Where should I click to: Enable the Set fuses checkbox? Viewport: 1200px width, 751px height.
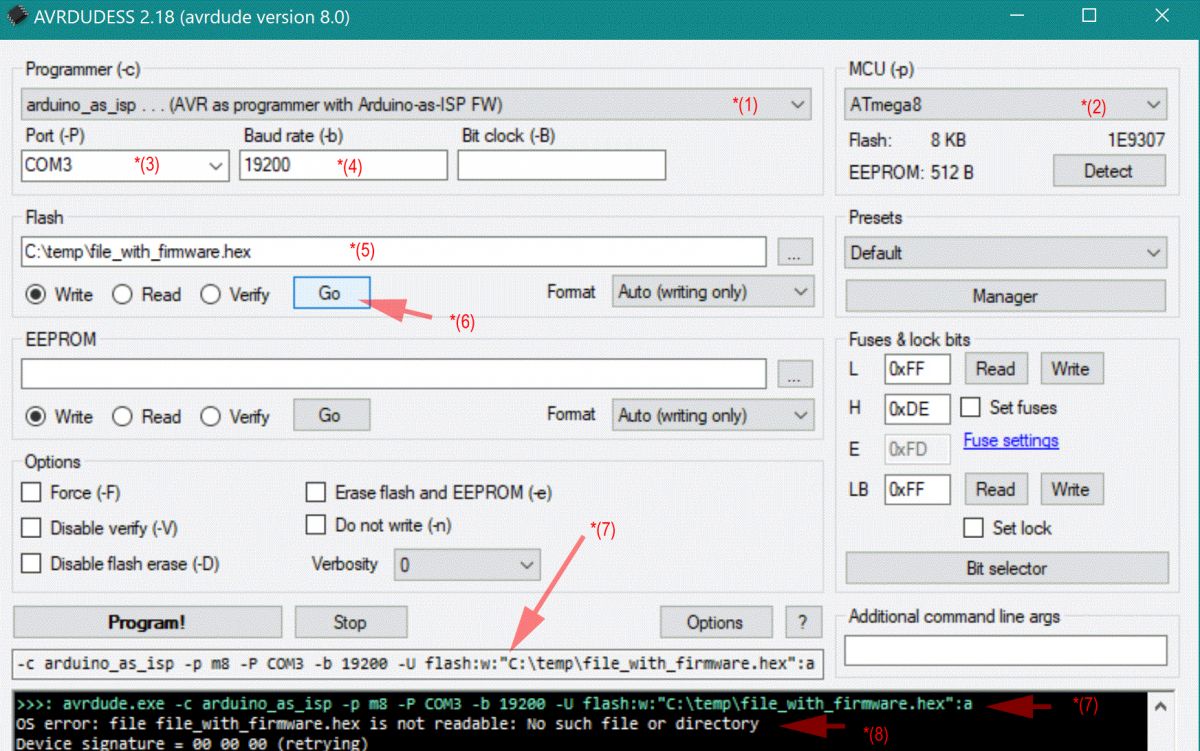(x=971, y=407)
